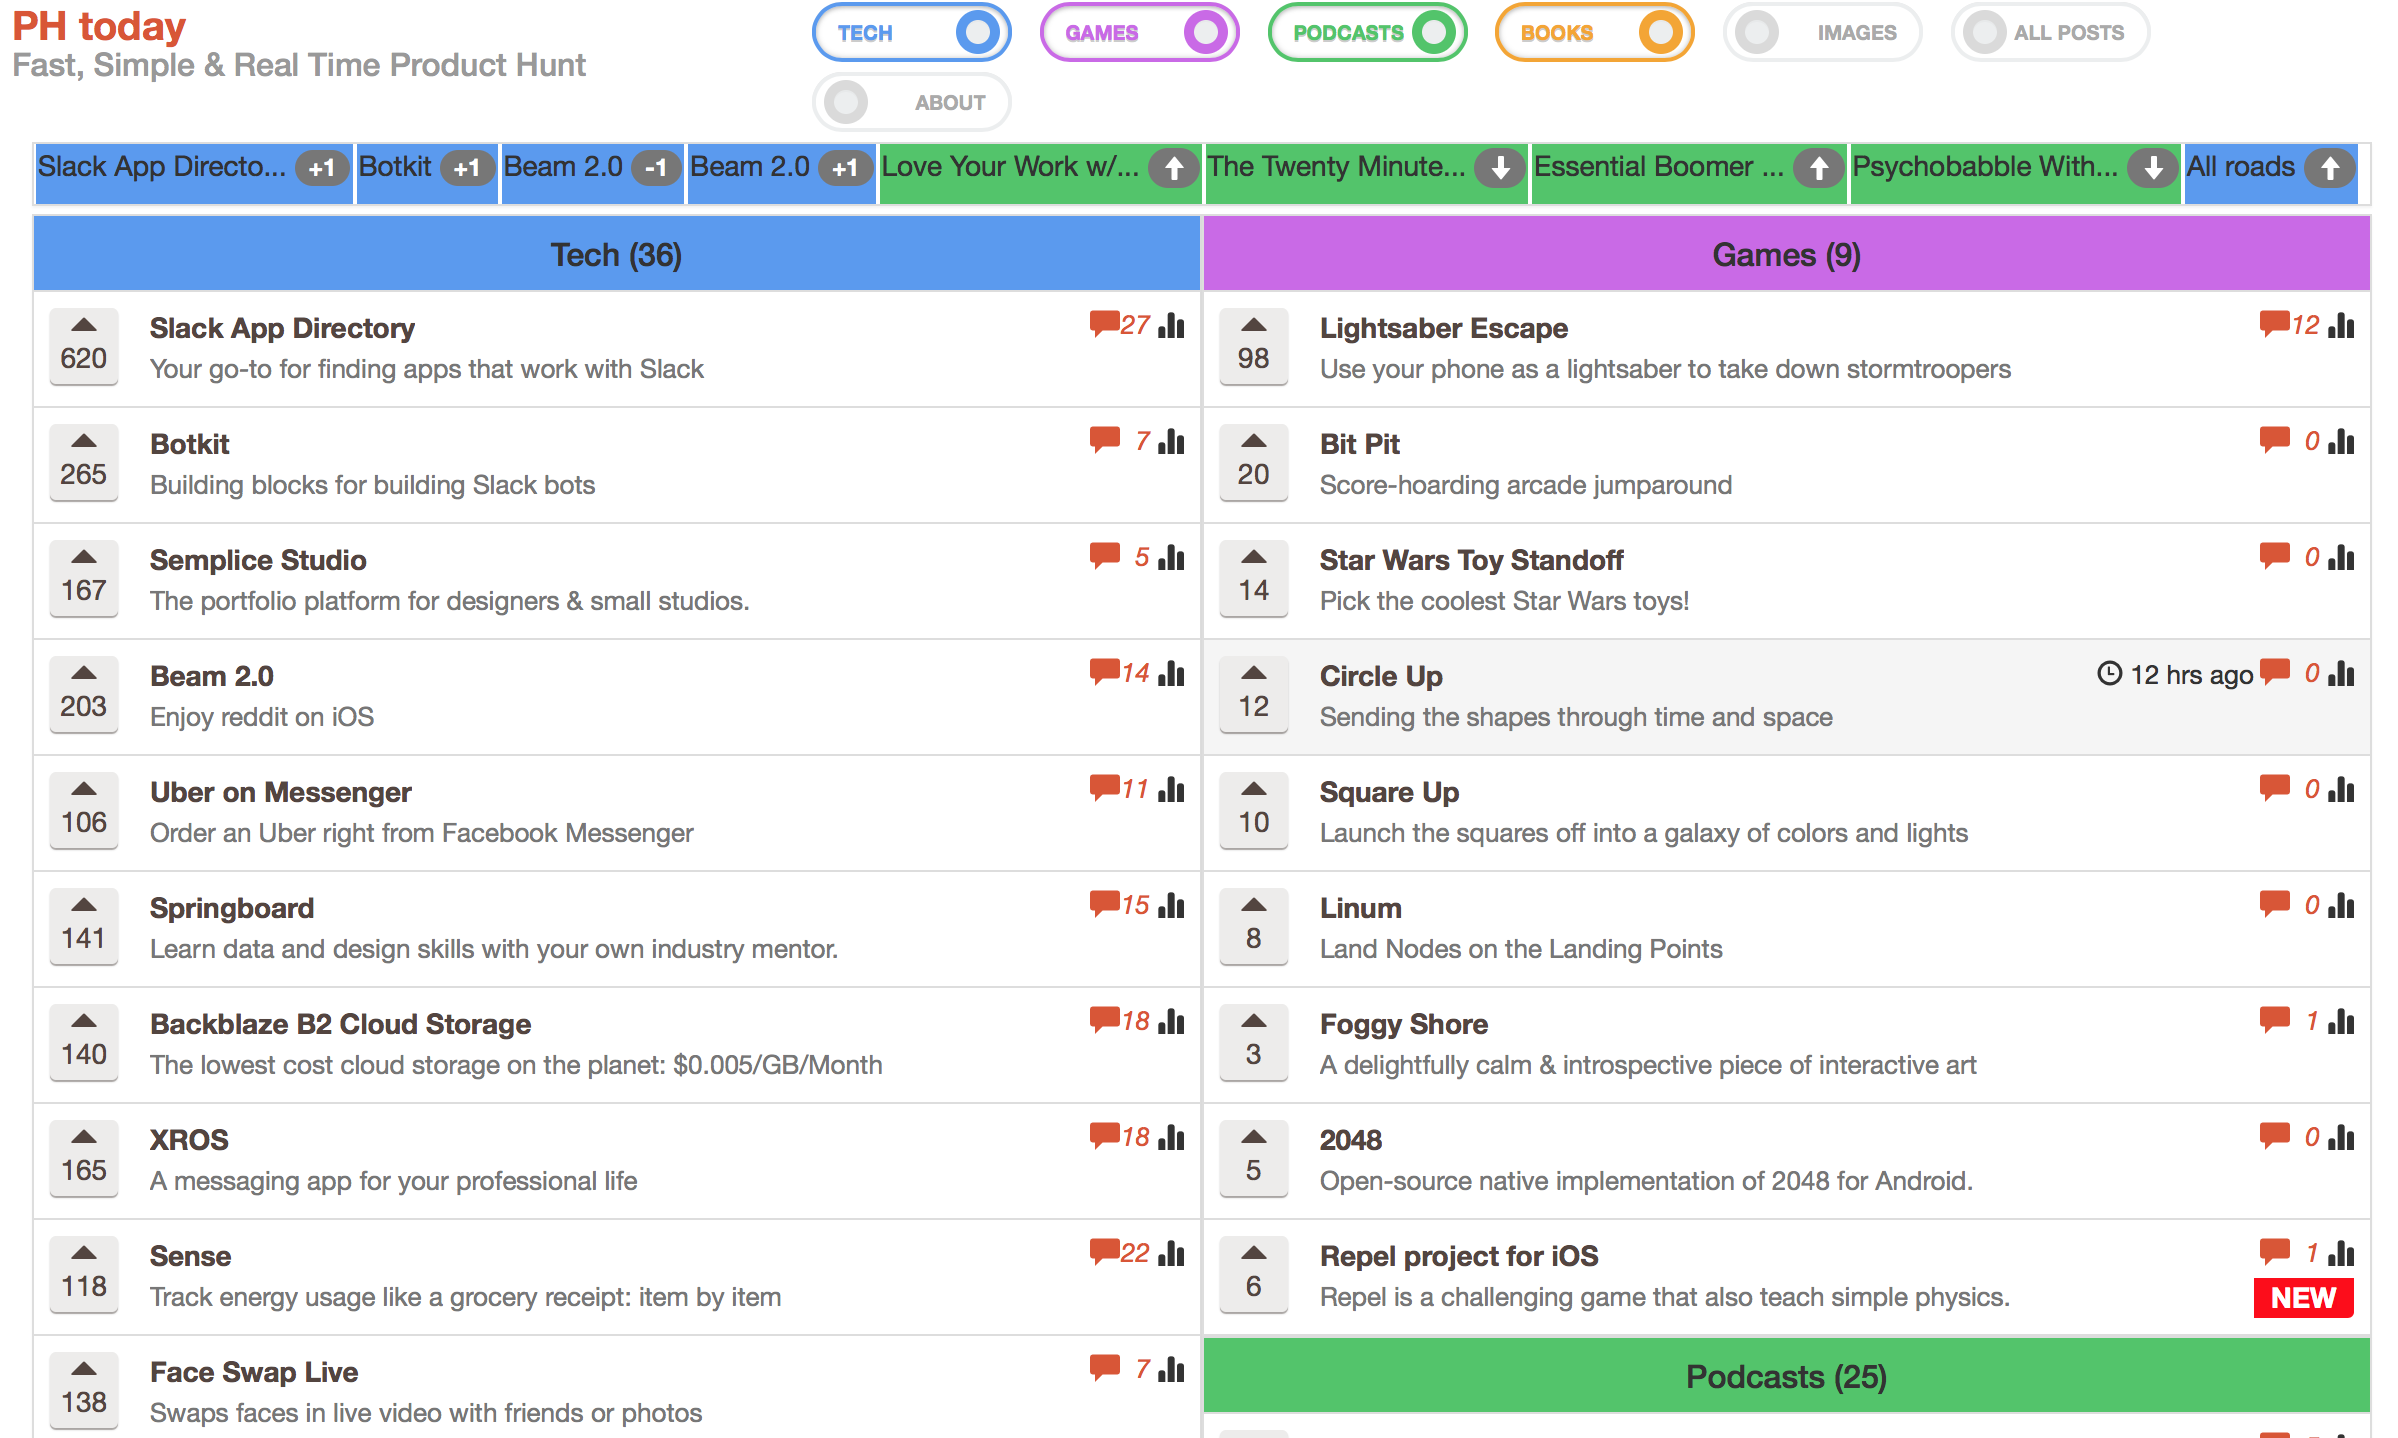2398x1438 pixels.
Task: Open Repel project for iOS
Action: coord(1459,1256)
